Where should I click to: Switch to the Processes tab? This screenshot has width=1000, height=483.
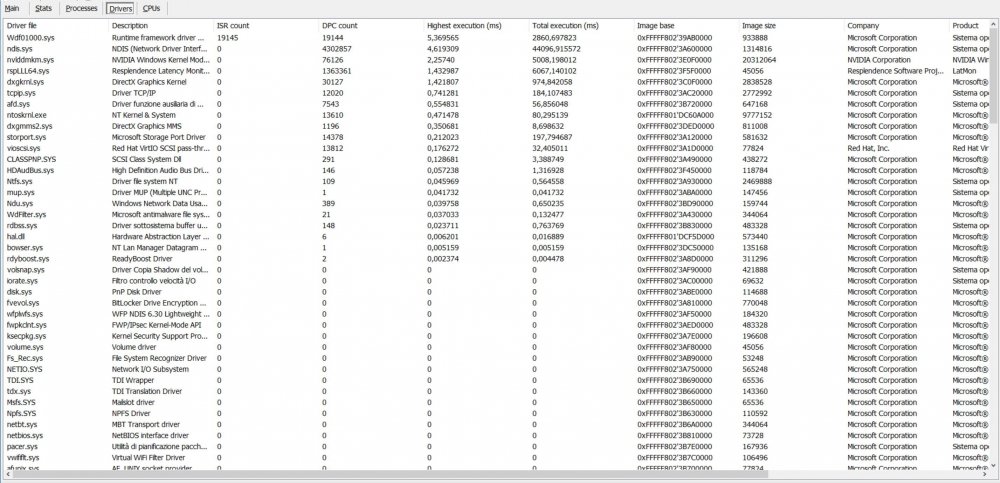tap(82, 8)
